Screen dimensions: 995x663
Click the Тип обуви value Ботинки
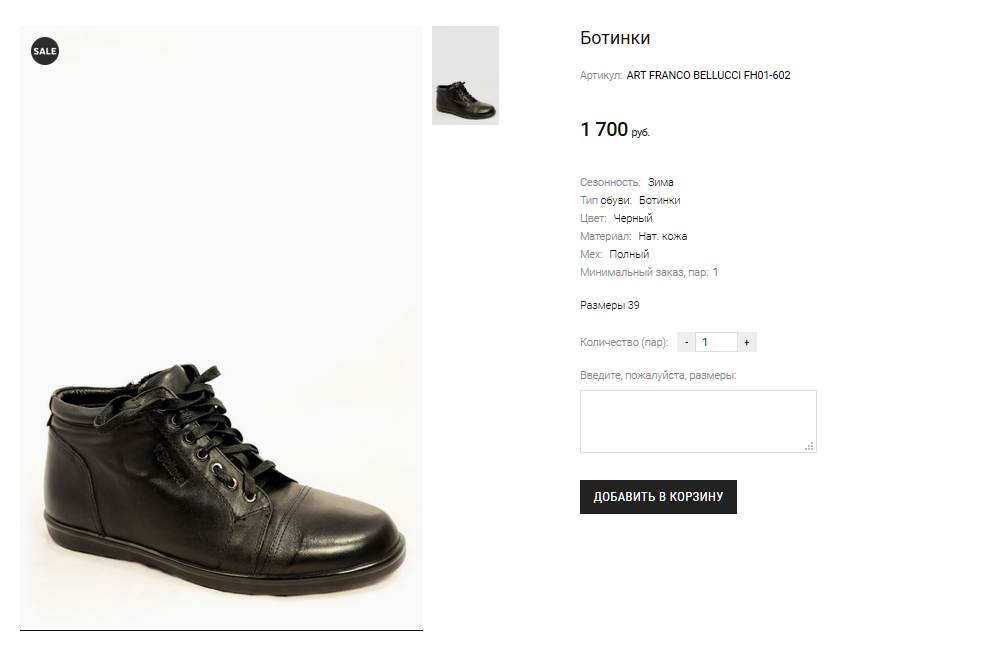click(x=659, y=200)
